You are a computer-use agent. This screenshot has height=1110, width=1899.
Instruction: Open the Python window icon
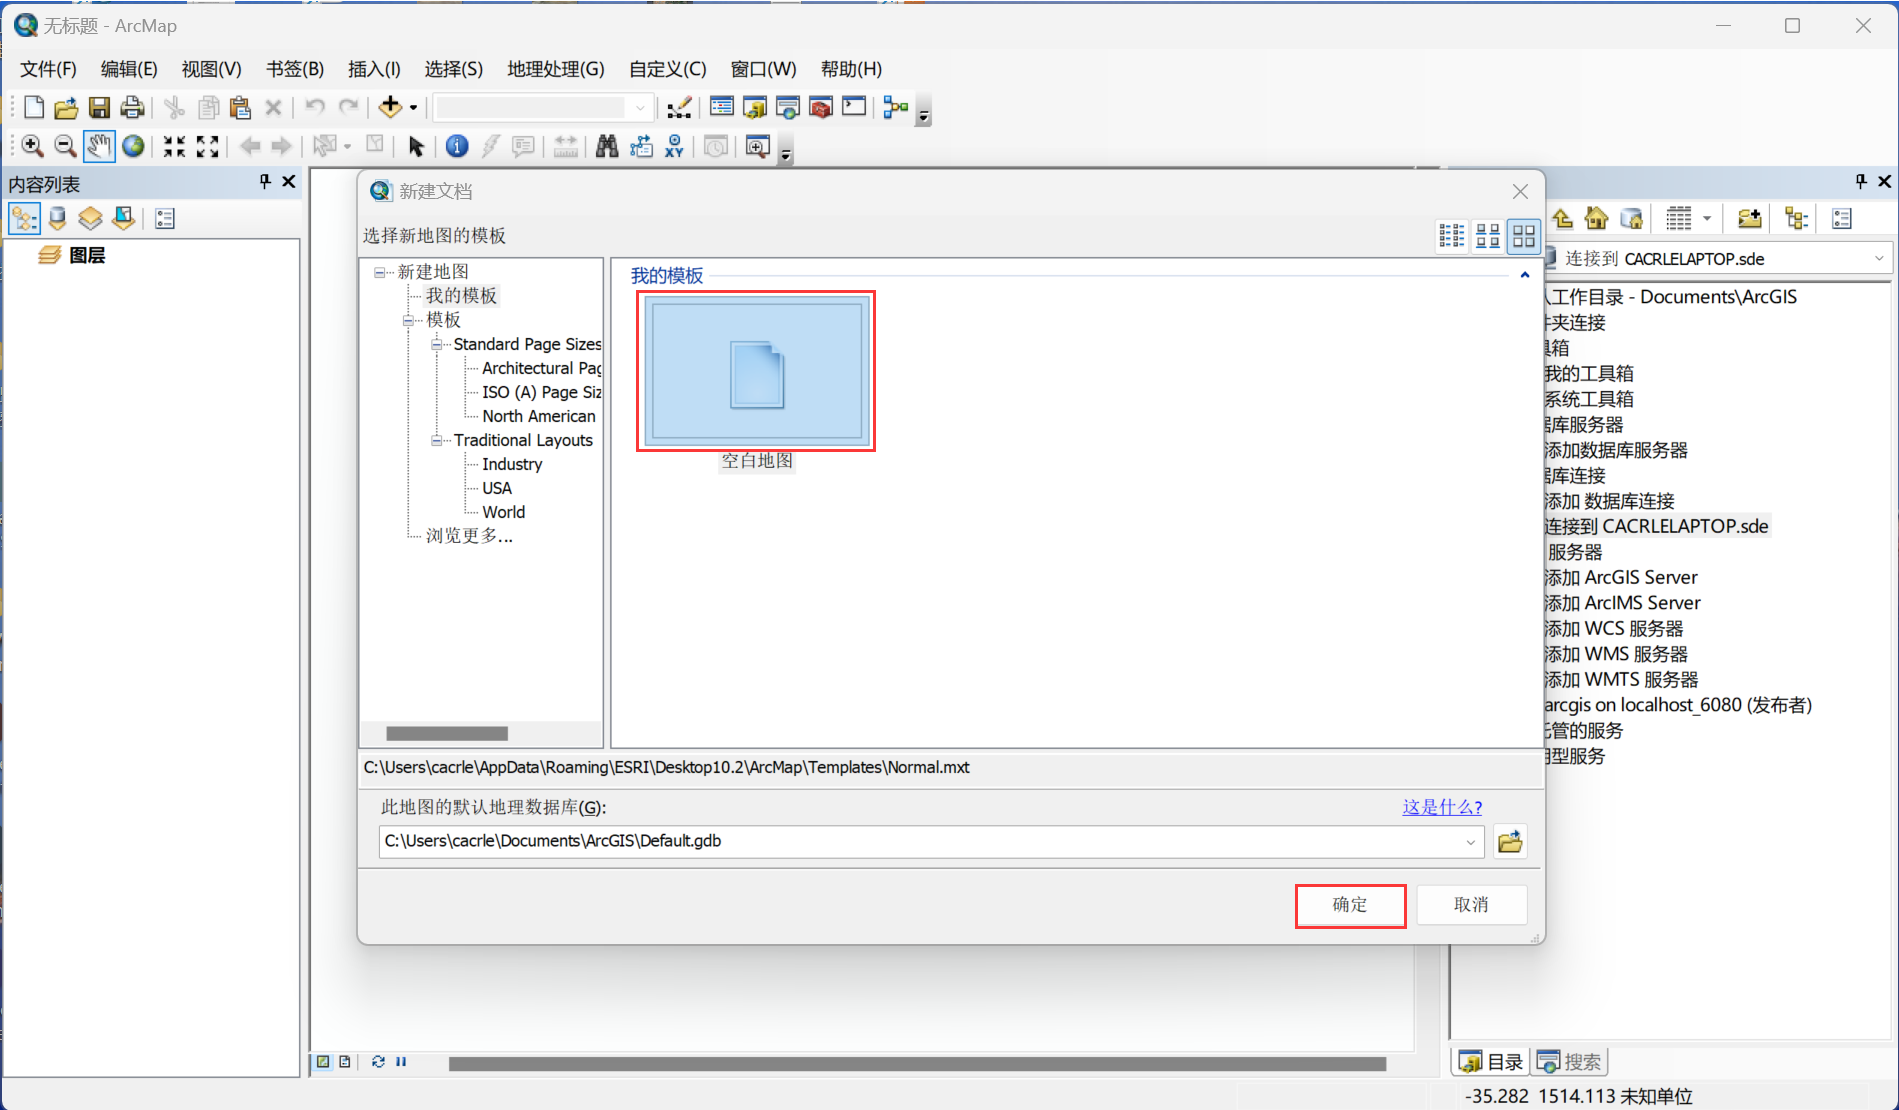pos(854,107)
